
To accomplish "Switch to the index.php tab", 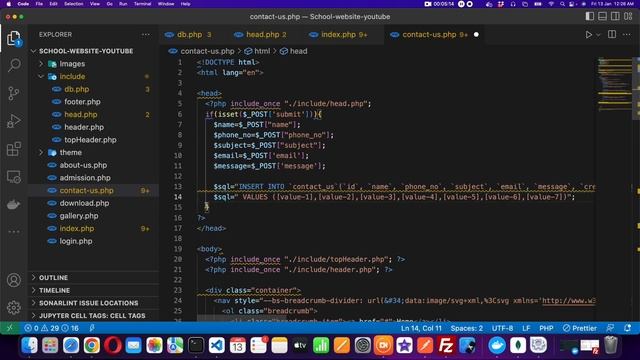I will coord(338,35).
